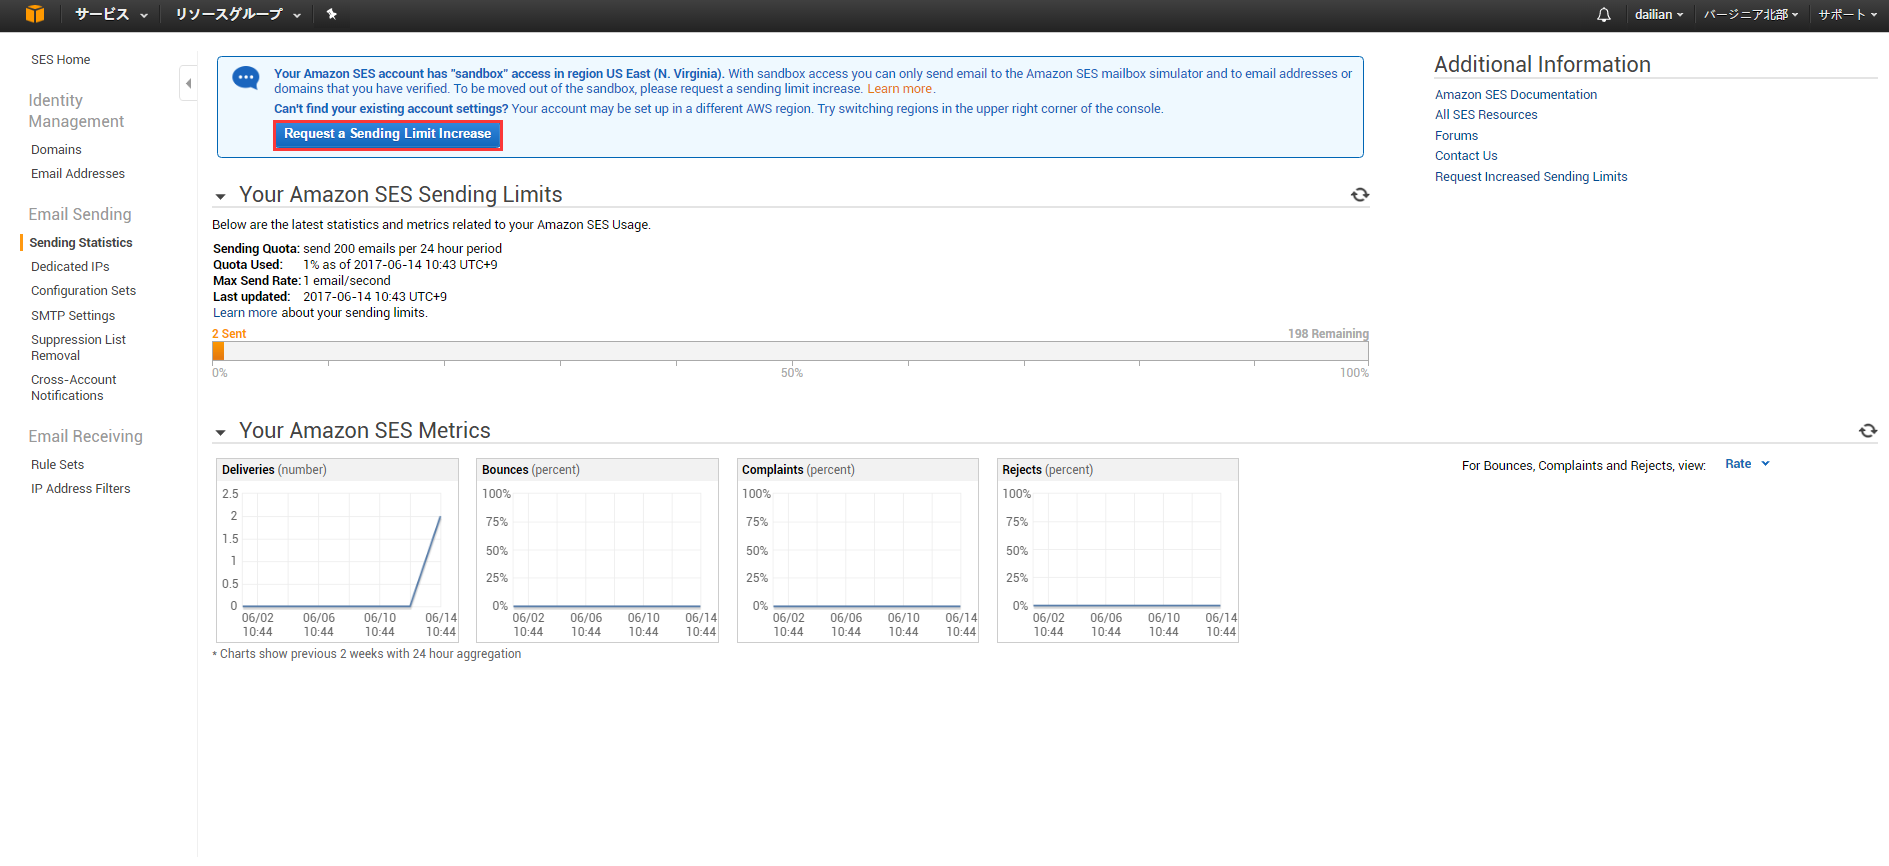Refresh the Sending Limits section

click(x=1360, y=195)
